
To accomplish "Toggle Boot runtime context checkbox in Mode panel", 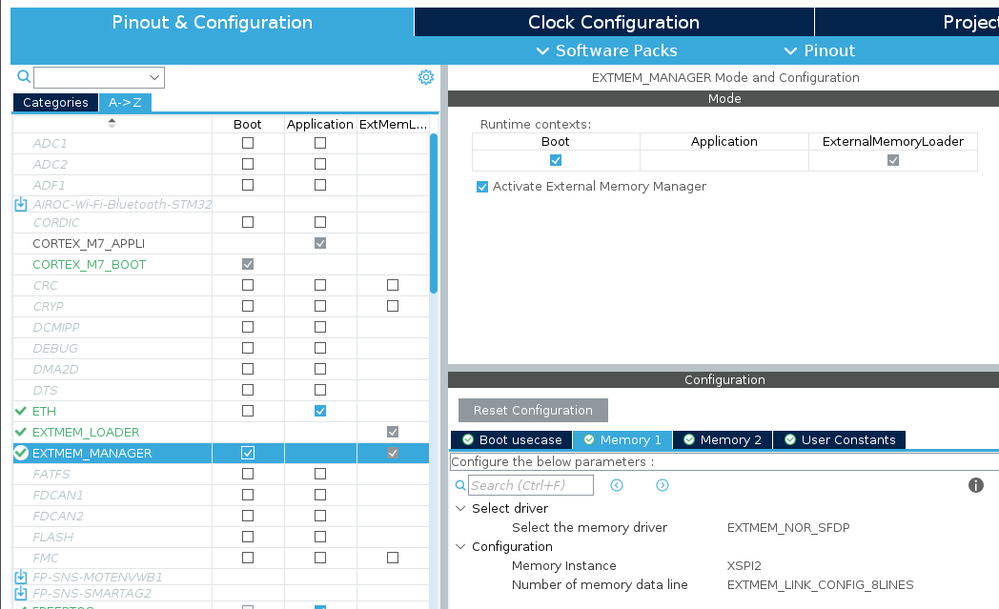I will 556,160.
